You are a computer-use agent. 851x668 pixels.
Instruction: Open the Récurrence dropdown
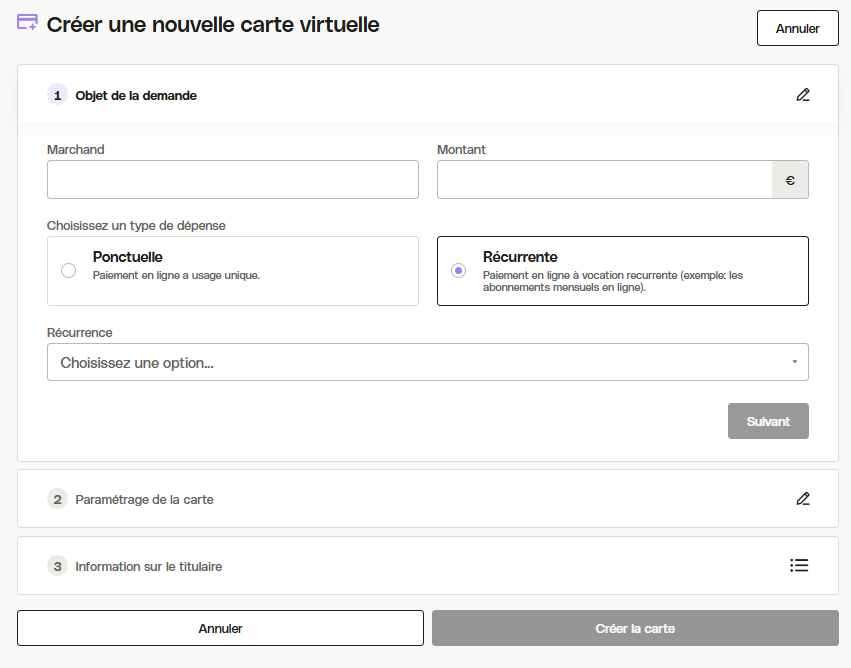click(428, 362)
